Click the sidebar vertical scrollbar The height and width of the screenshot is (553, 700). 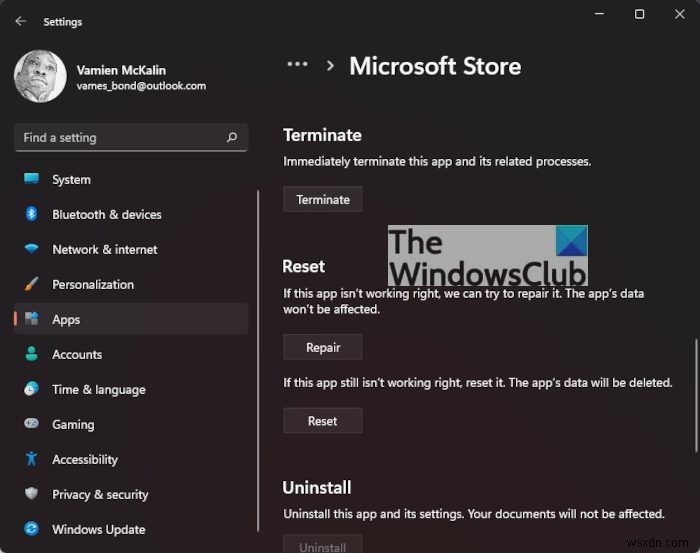click(258, 361)
